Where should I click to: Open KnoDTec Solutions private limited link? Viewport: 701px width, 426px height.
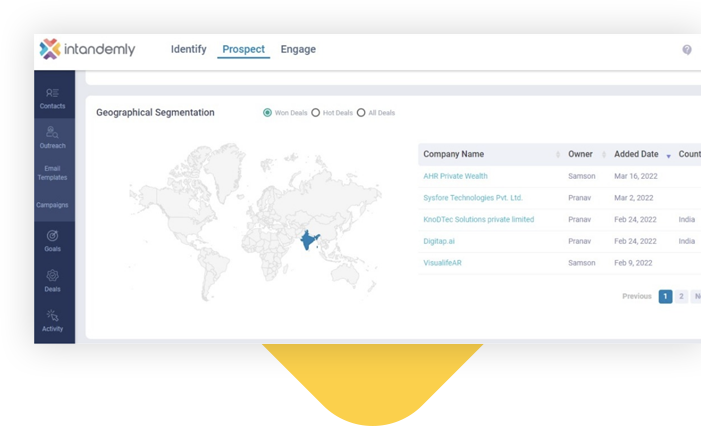coord(478,219)
